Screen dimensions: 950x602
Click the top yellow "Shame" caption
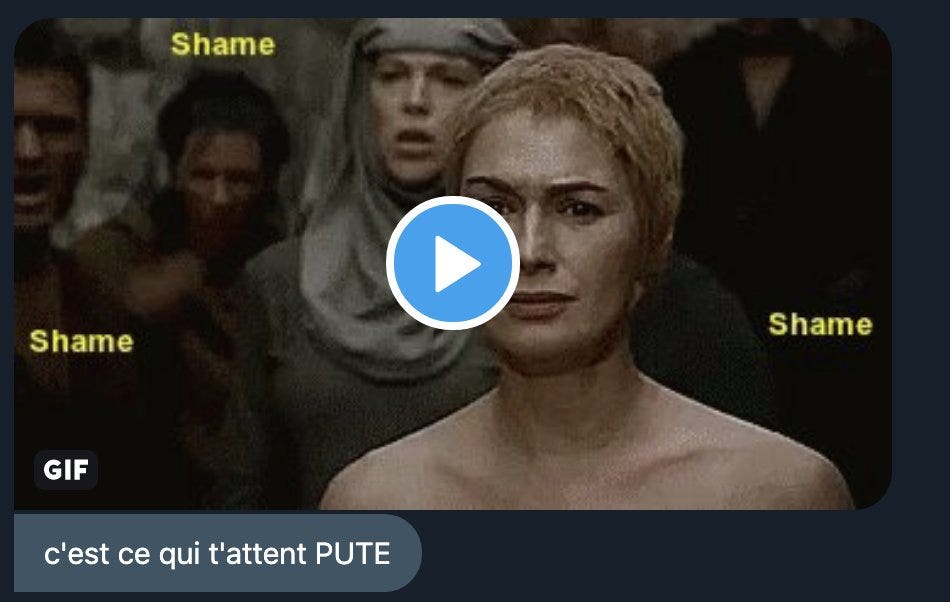pos(223,44)
